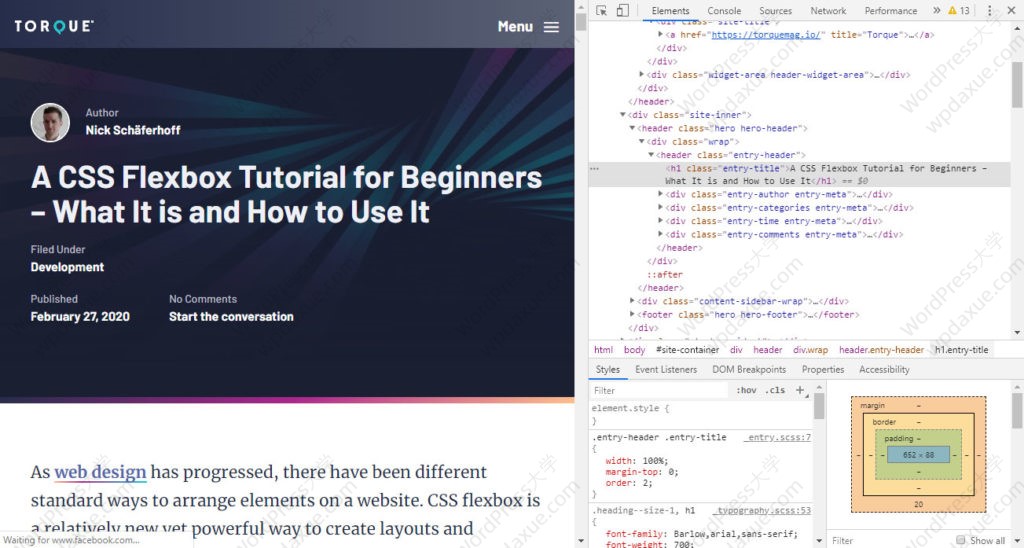Click Start the conversation link
This screenshot has width=1024, height=548.
tap(231, 317)
